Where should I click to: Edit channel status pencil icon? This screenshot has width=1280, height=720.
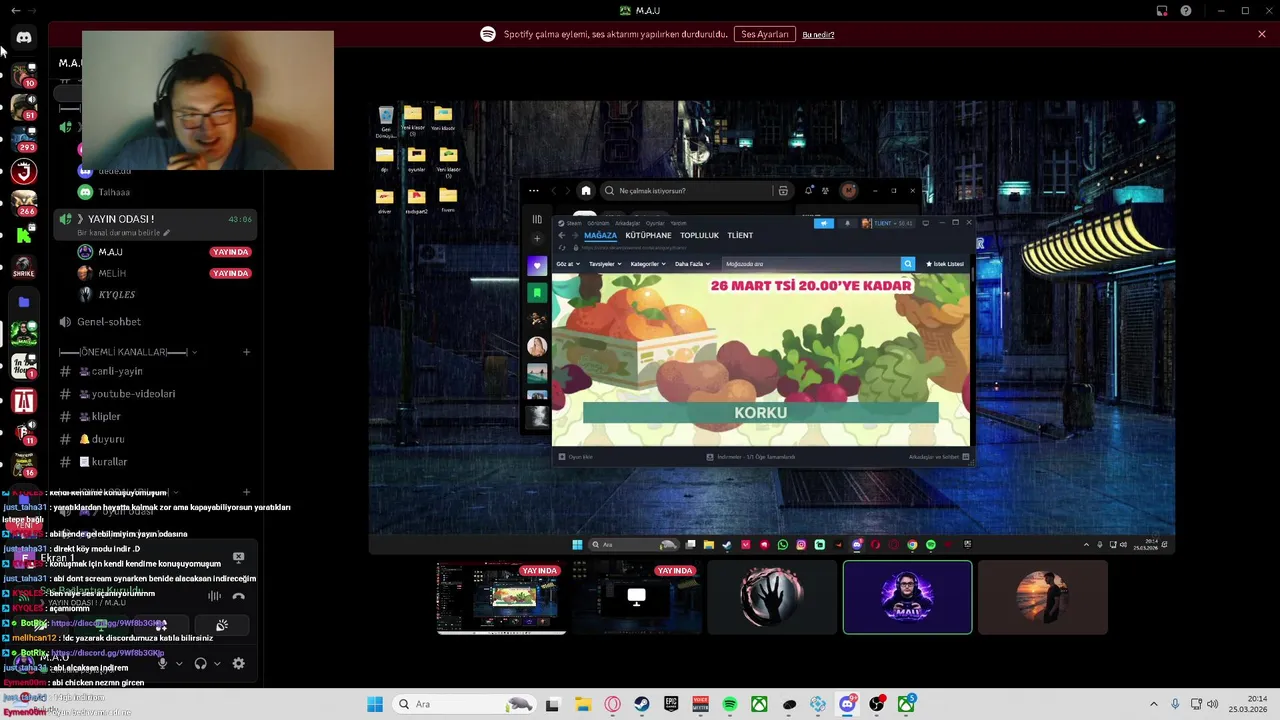pyautogui.click(x=166, y=233)
